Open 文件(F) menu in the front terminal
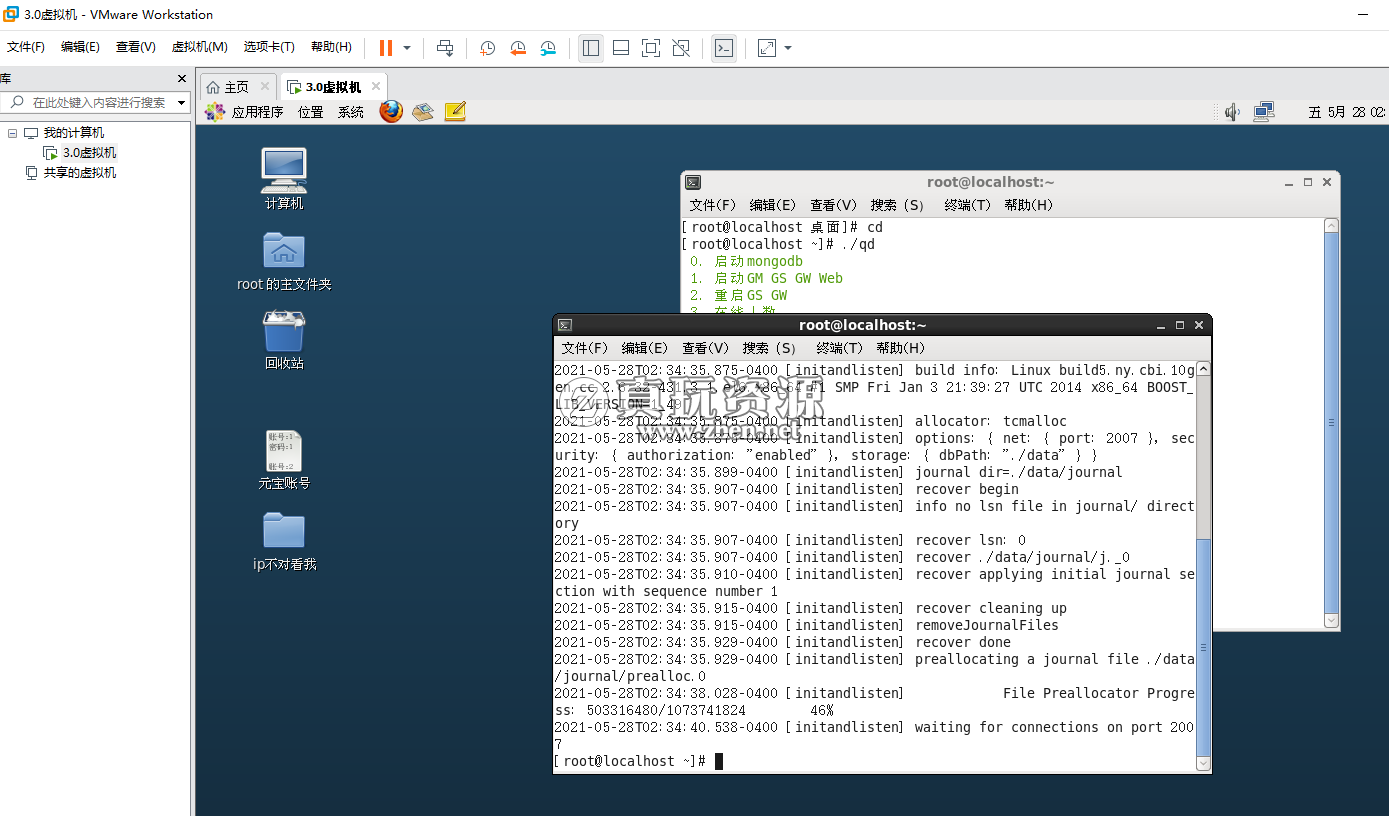 click(x=585, y=348)
